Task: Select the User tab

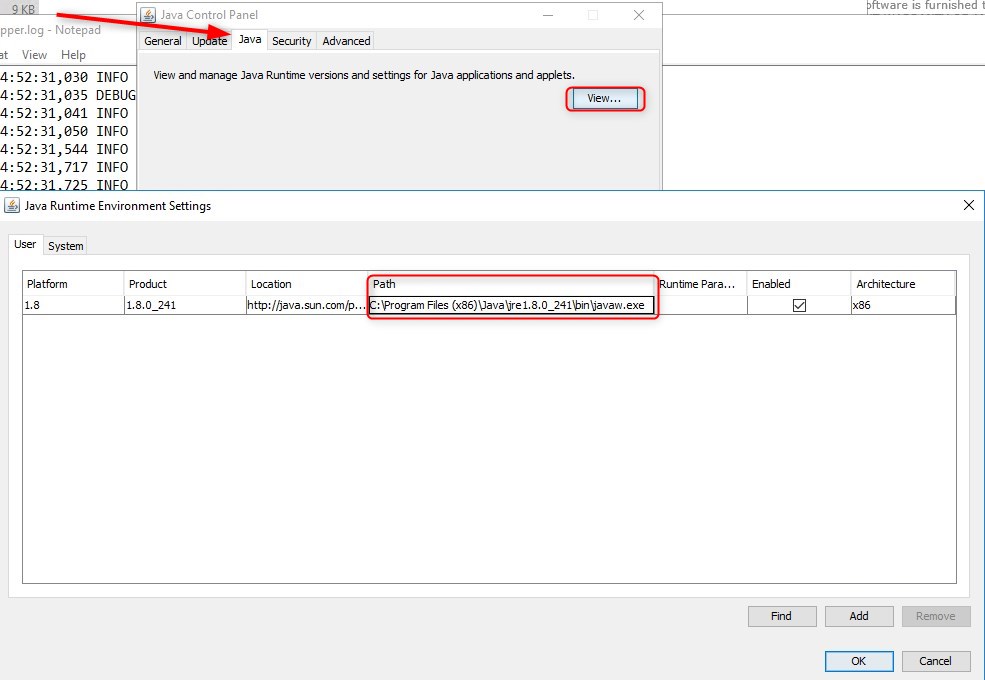Action: (25, 243)
